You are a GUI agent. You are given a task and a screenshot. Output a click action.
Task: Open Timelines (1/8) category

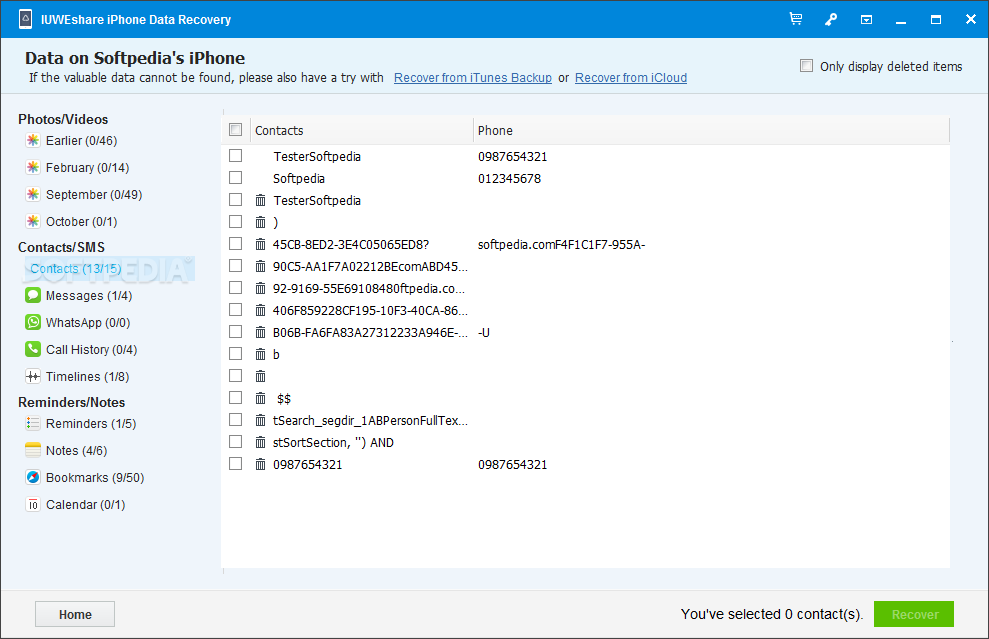[x=88, y=377]
